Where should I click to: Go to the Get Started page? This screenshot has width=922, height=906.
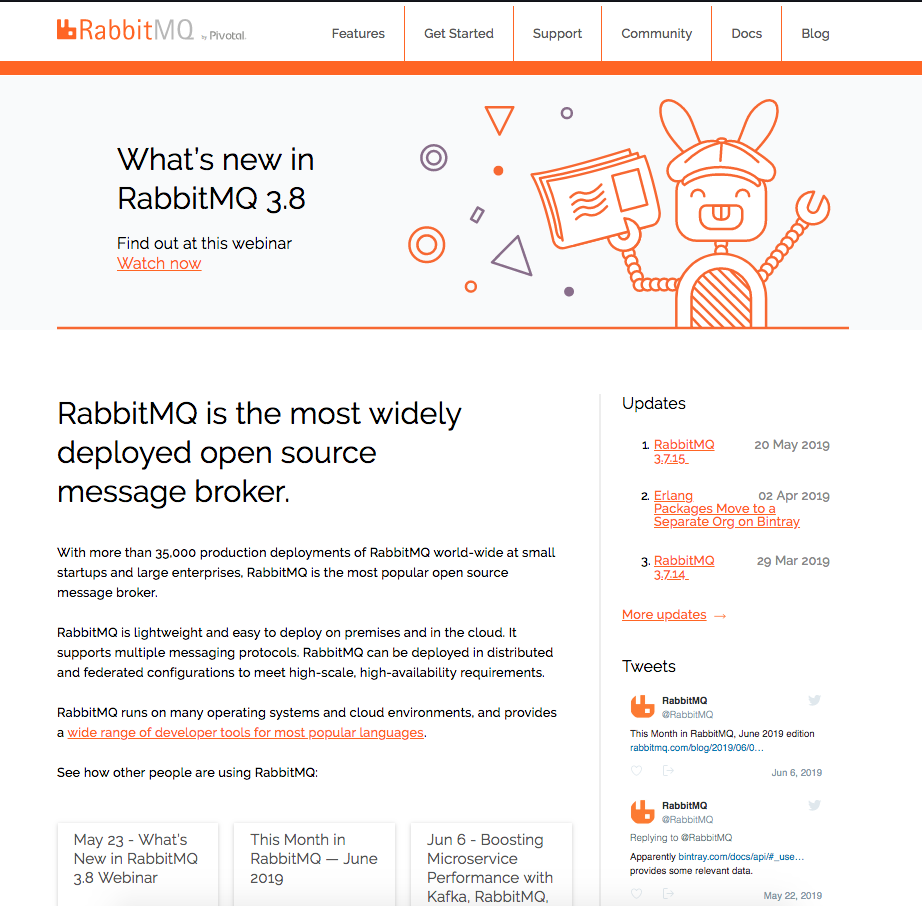pyautogui.click(x=459, y=34)
